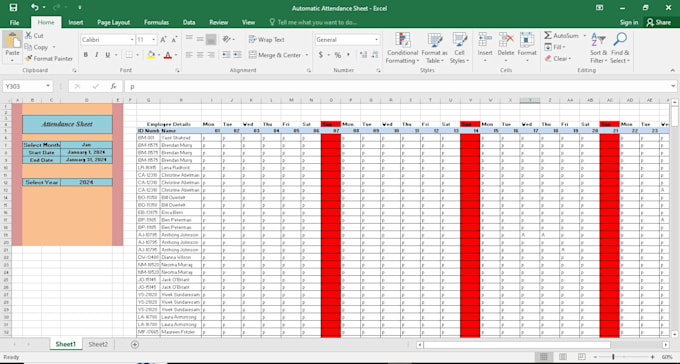680x364 pixels.
Task: Center the text horizontally
Action: pyautogui.click(x=200, y=55)
